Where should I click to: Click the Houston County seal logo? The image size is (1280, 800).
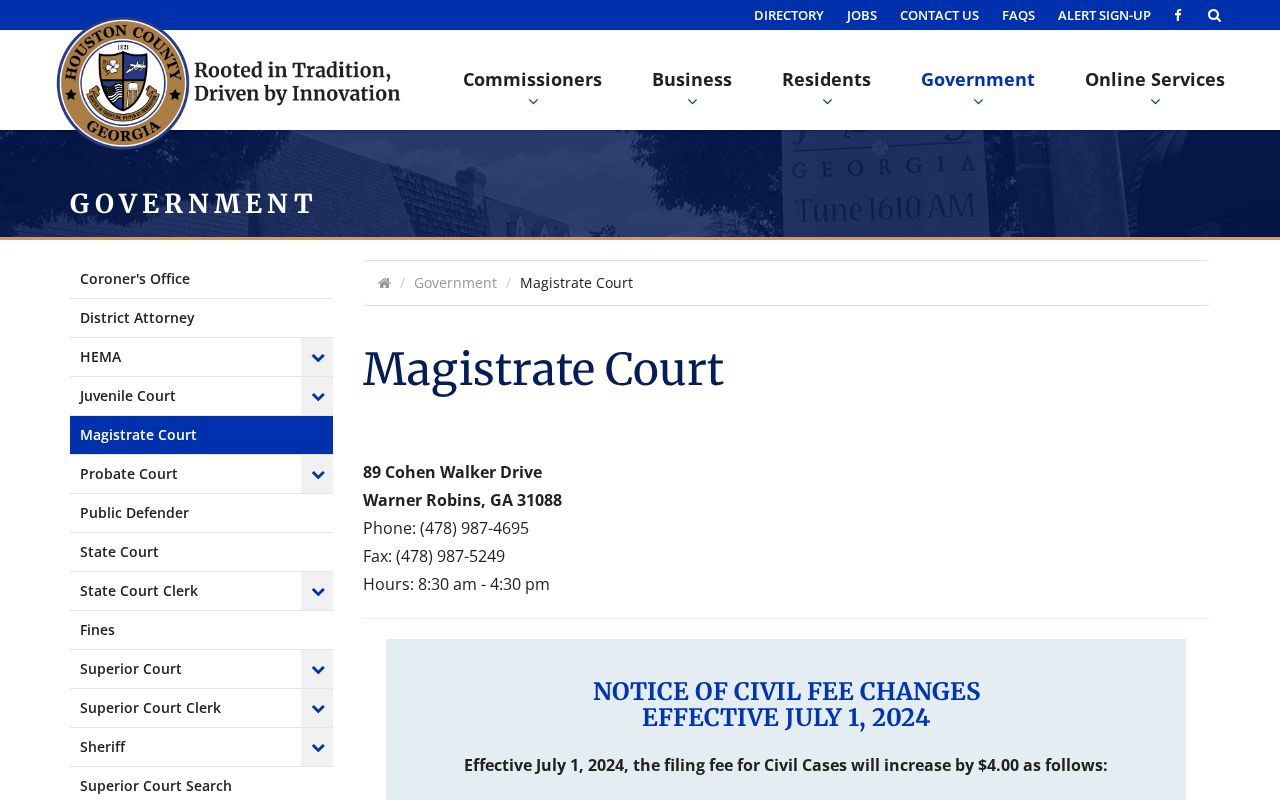coord(123,83)
